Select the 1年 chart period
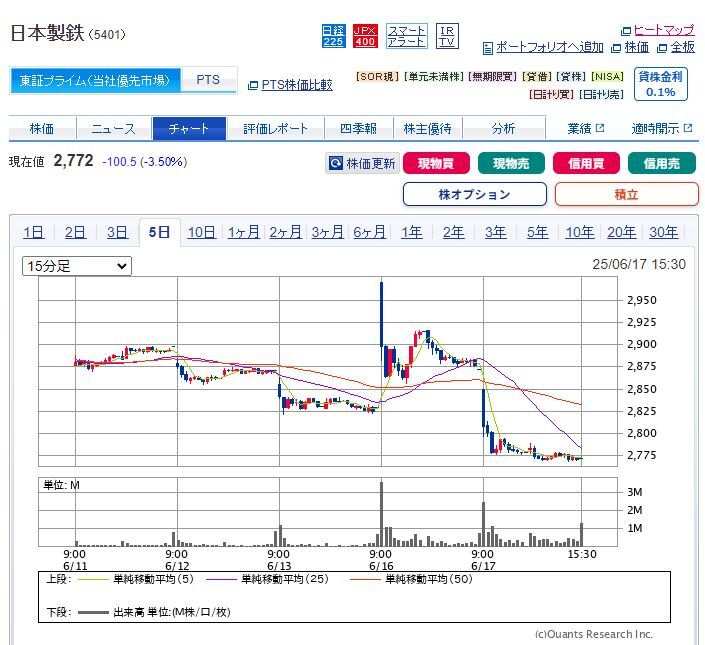This screenshot has height=645, width=705. pos(412,232)
